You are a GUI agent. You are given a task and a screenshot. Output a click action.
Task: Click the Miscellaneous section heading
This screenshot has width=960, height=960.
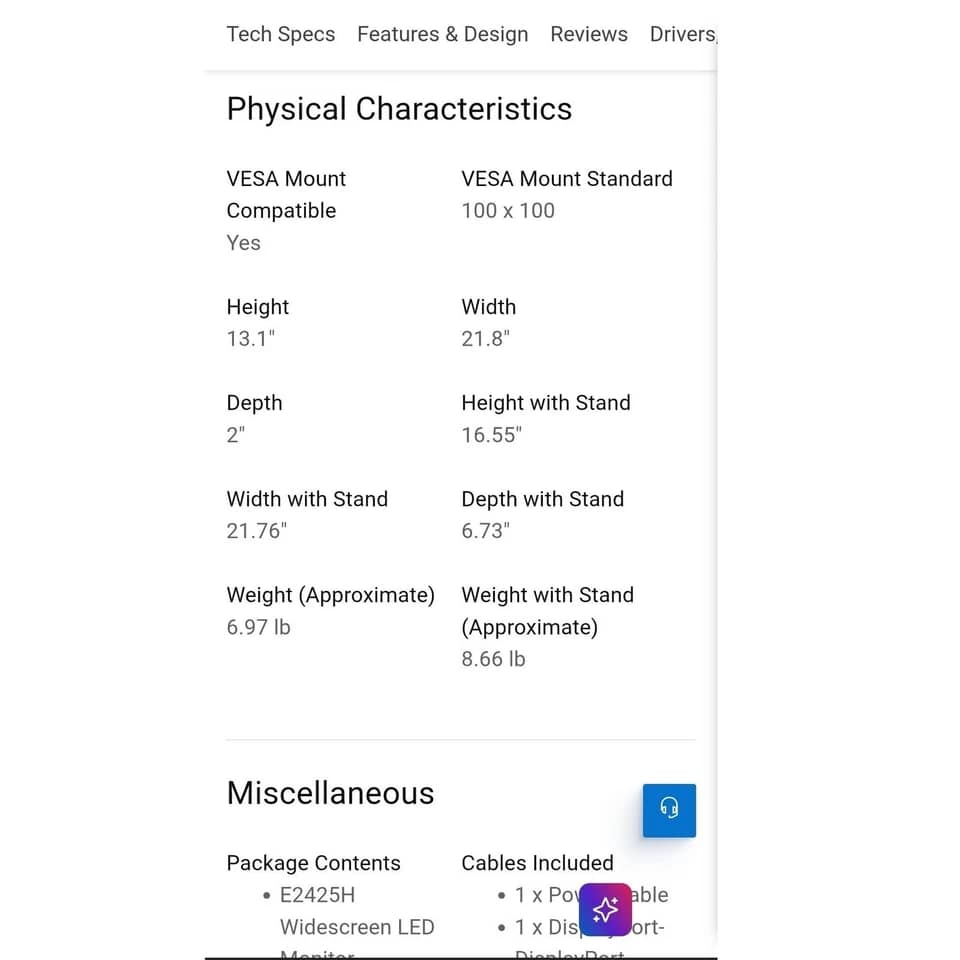[331, 793]
